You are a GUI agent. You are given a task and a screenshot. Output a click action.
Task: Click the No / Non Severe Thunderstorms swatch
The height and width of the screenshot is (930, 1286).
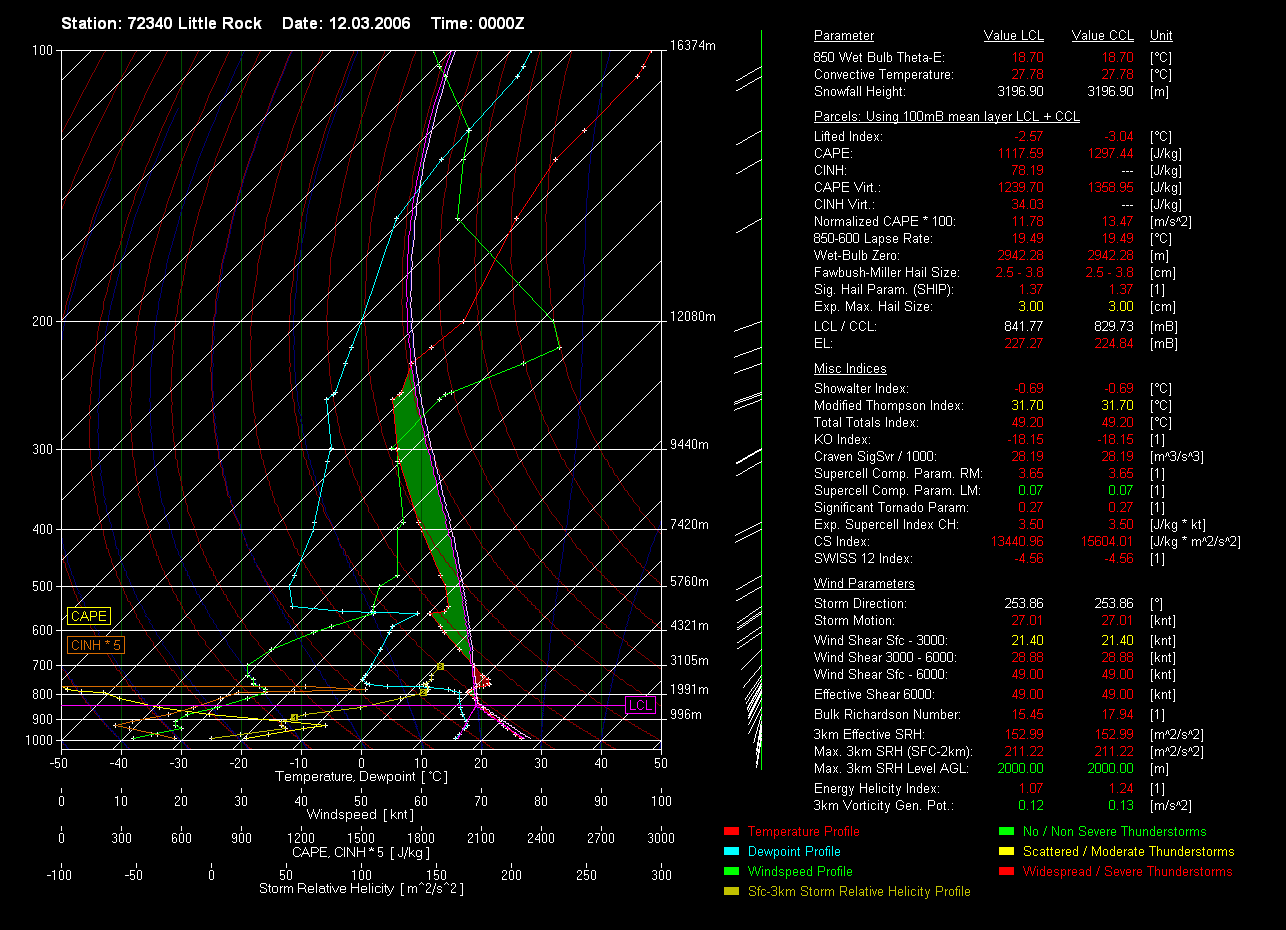(1005, 832)
